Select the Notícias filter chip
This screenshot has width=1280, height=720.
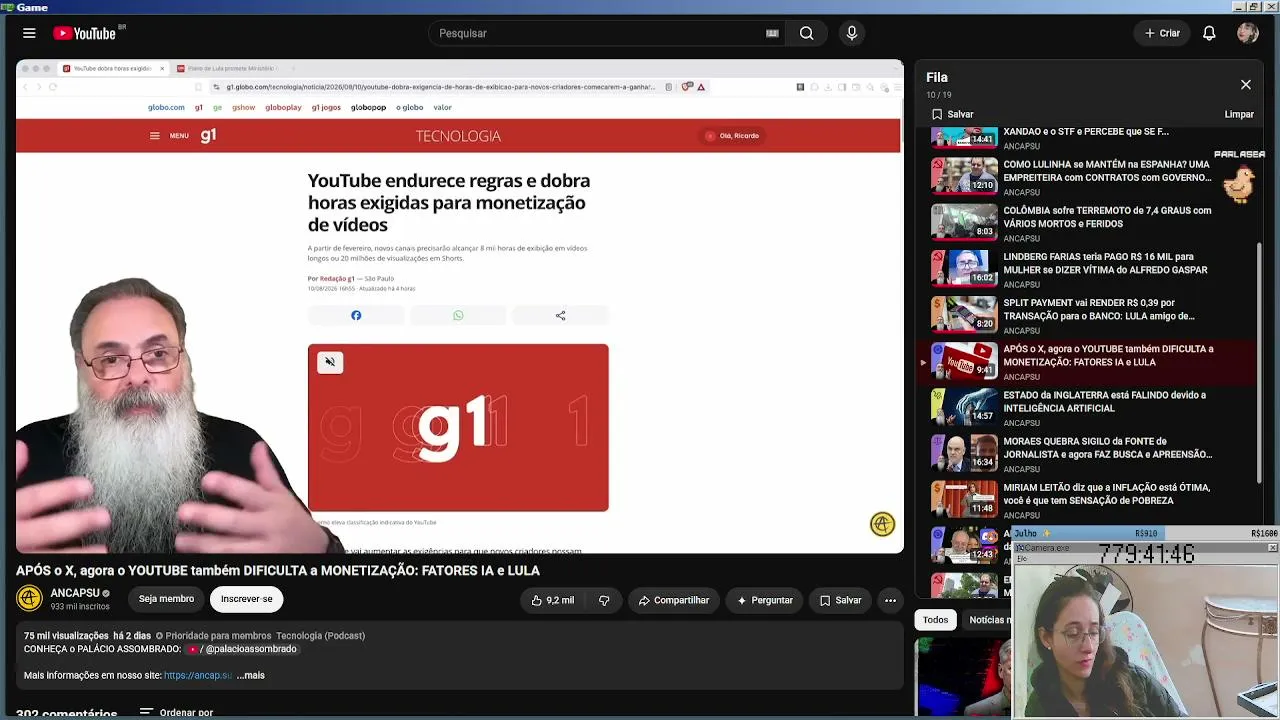tap(988, 620)
